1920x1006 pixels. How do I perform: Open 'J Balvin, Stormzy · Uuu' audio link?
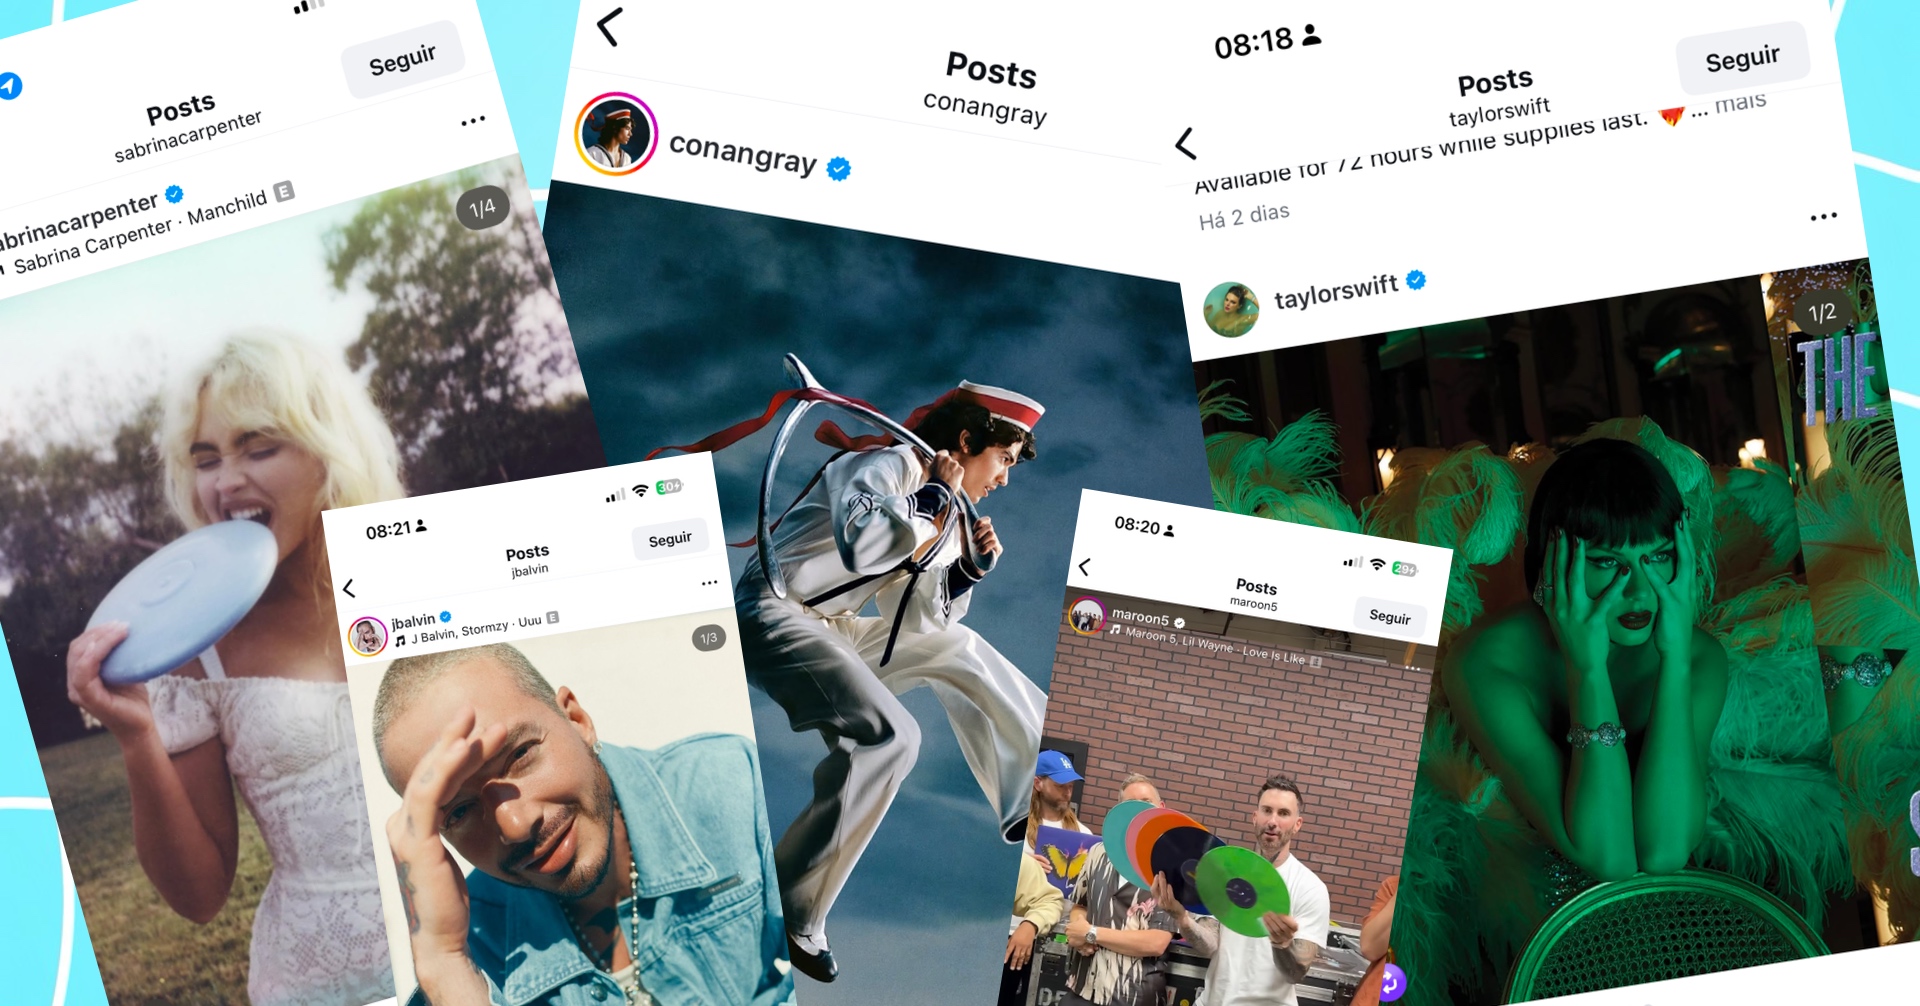click(476, 629)
